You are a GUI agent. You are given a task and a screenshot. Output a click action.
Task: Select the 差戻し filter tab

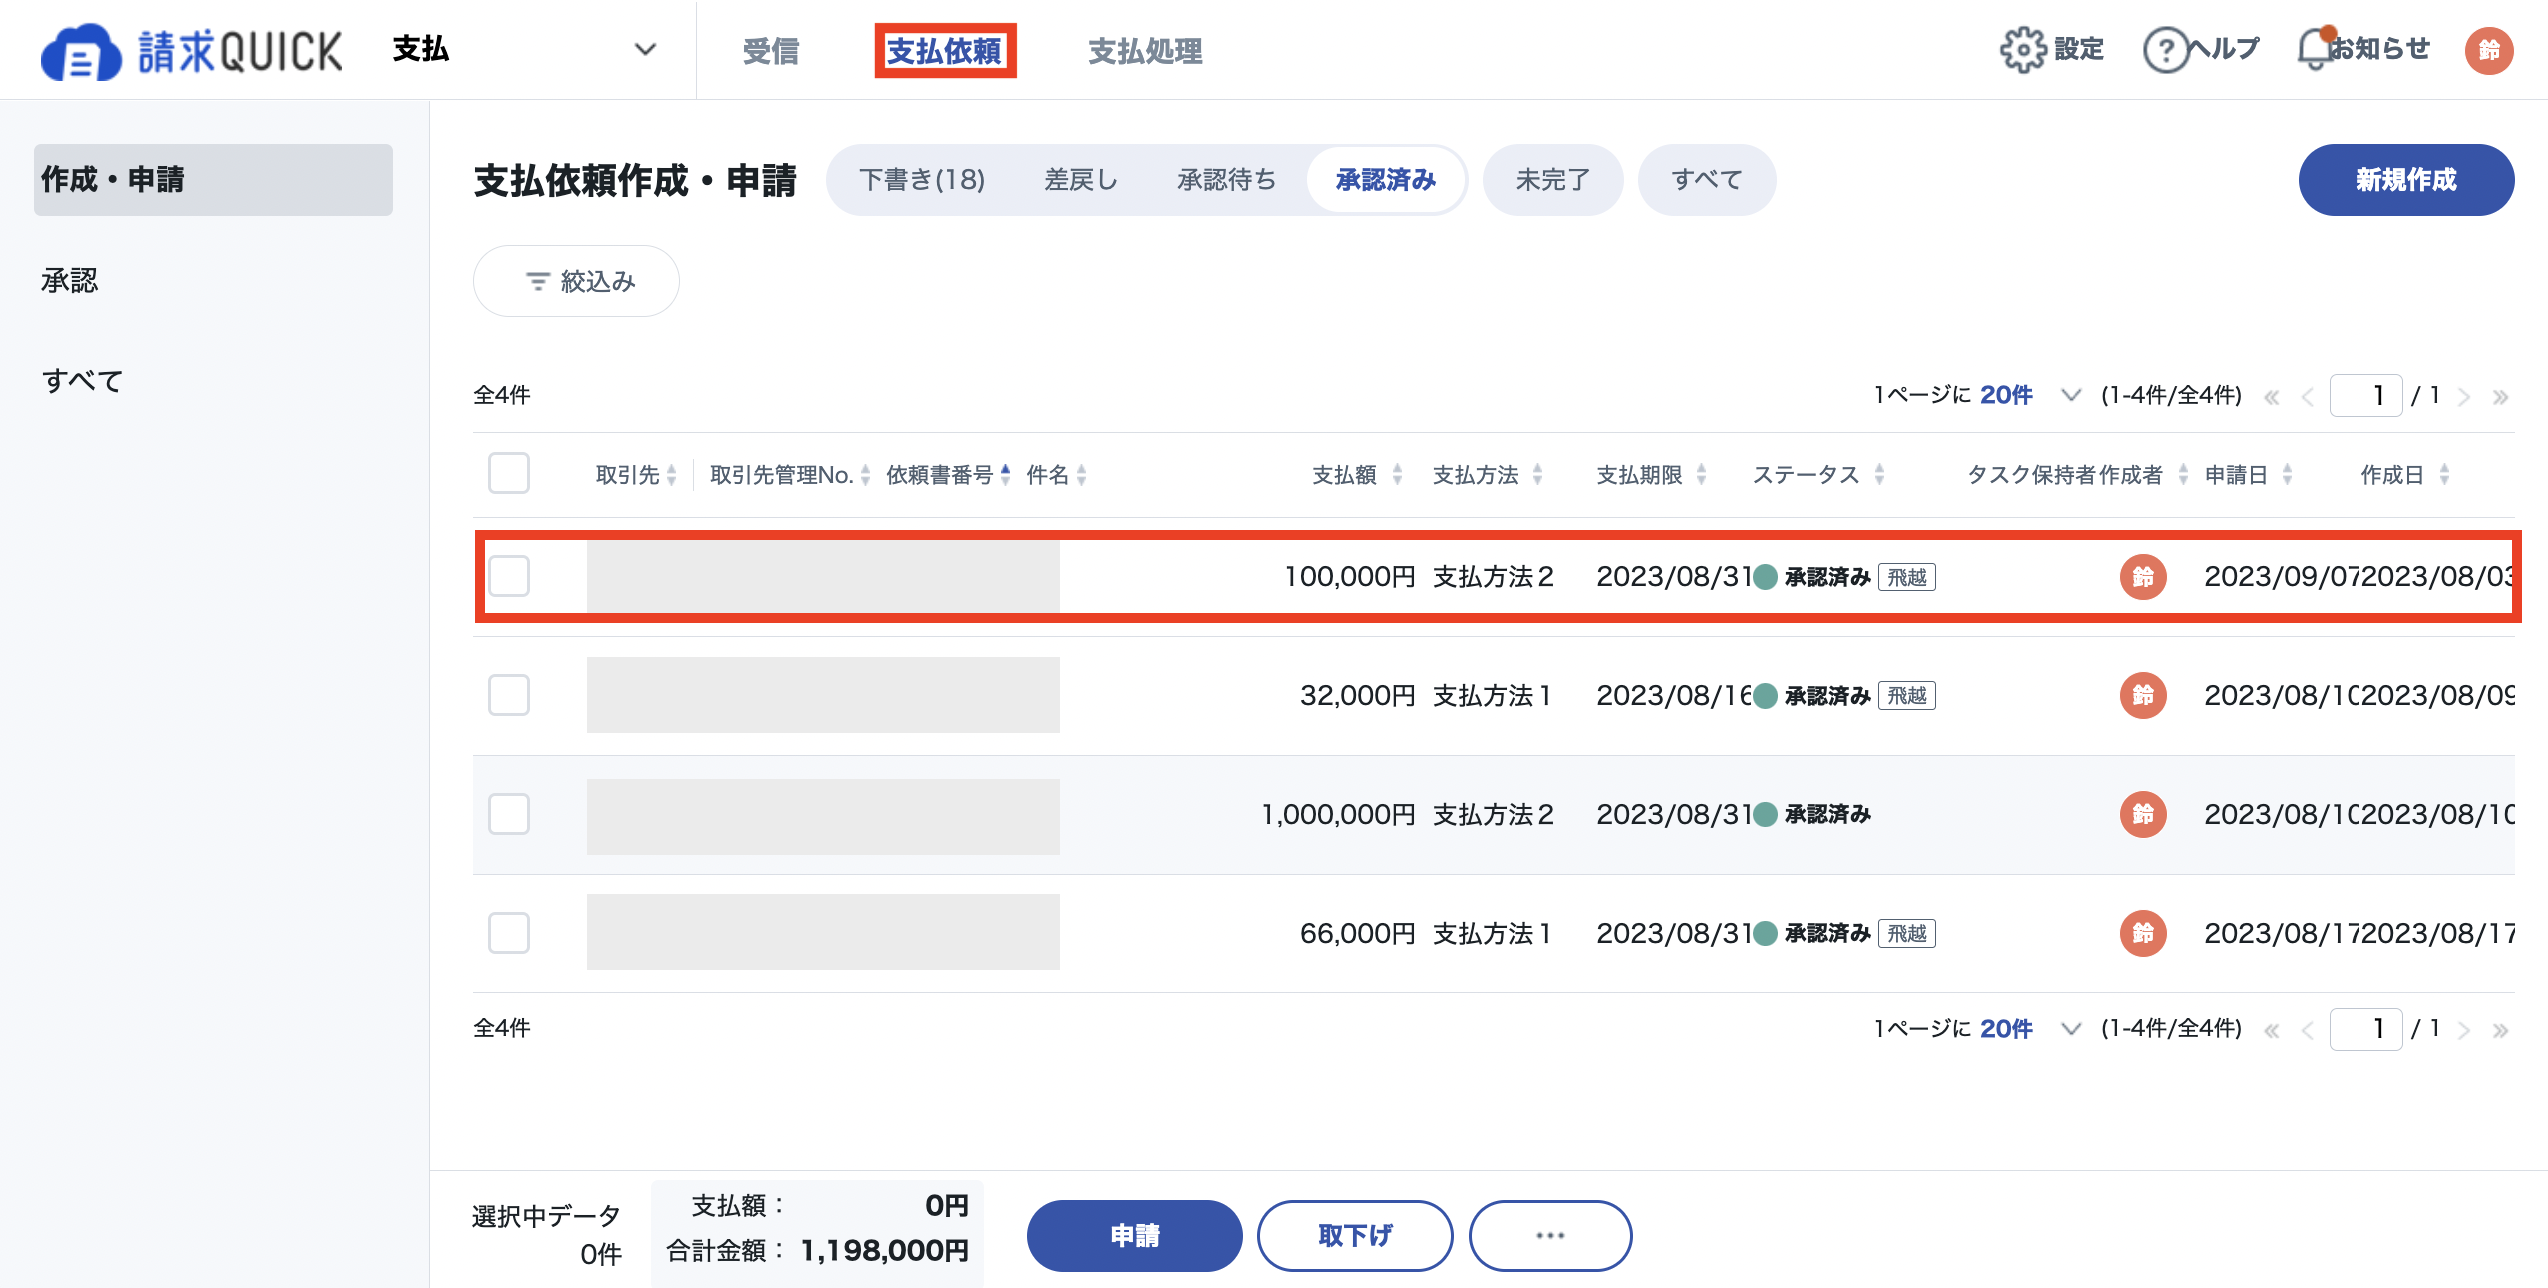(x=1081, y=180)
